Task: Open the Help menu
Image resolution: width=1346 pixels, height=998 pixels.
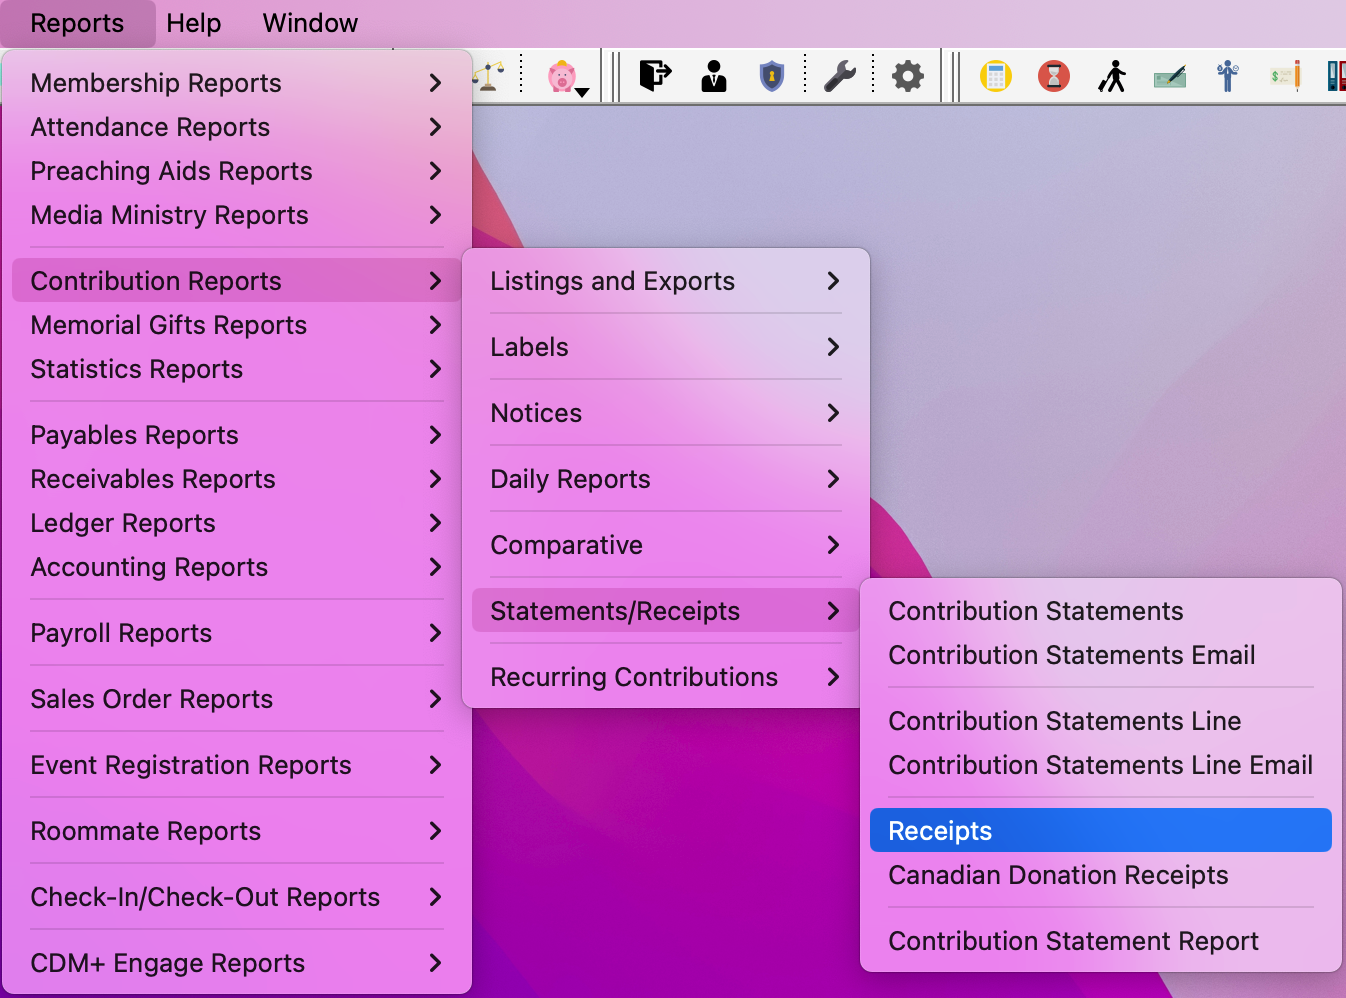Action: pos(193,23)
